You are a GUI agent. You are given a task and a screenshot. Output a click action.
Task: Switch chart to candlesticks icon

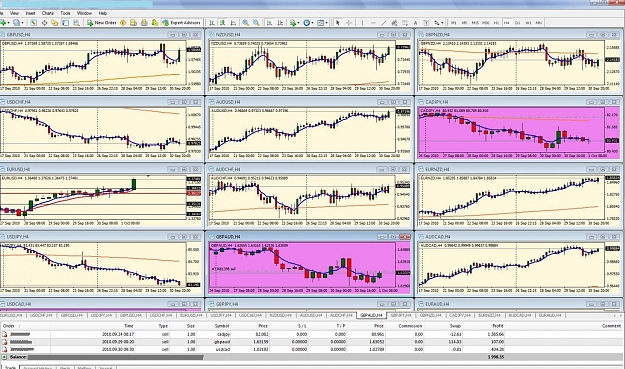(x=222, y=23)
